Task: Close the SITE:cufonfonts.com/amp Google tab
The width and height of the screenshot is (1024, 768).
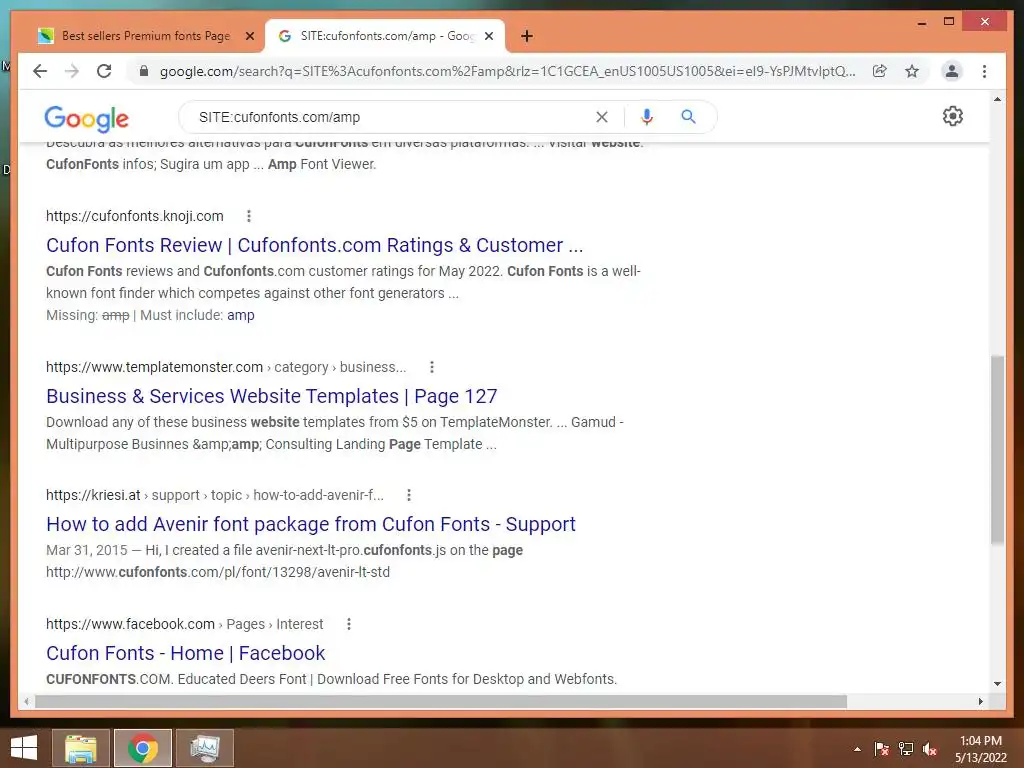Action: (x=488, y=36)
